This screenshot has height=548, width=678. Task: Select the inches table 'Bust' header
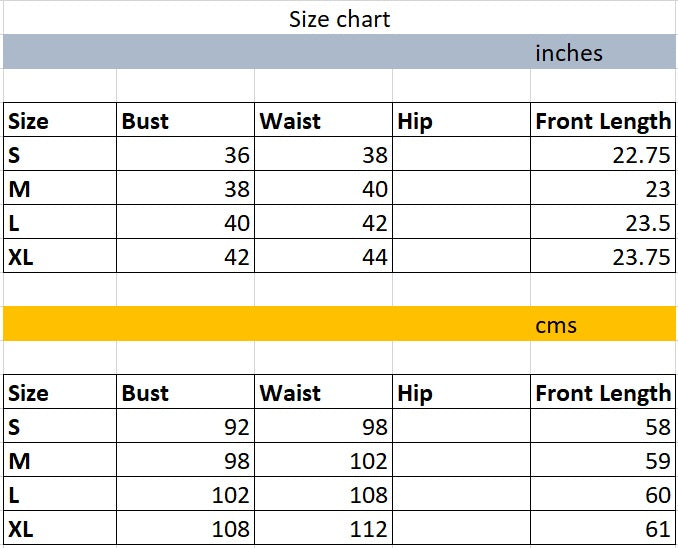(x=186, y=121)
